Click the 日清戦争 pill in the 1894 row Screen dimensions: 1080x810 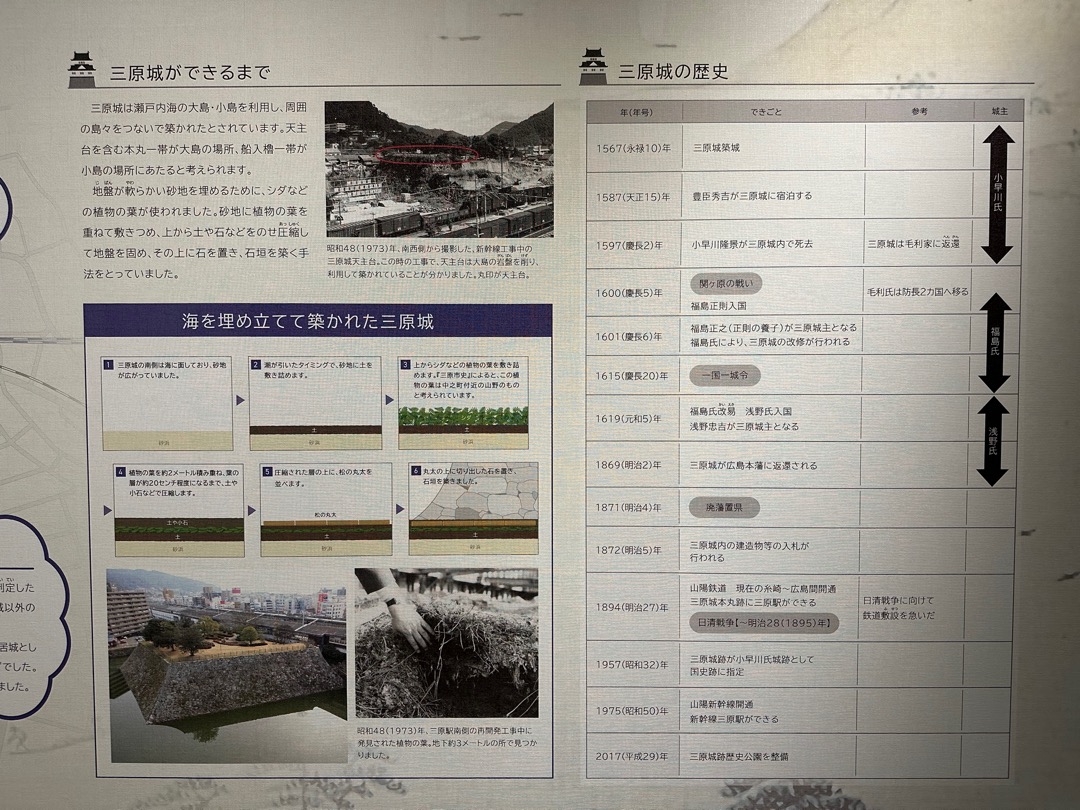pos(763,622)
